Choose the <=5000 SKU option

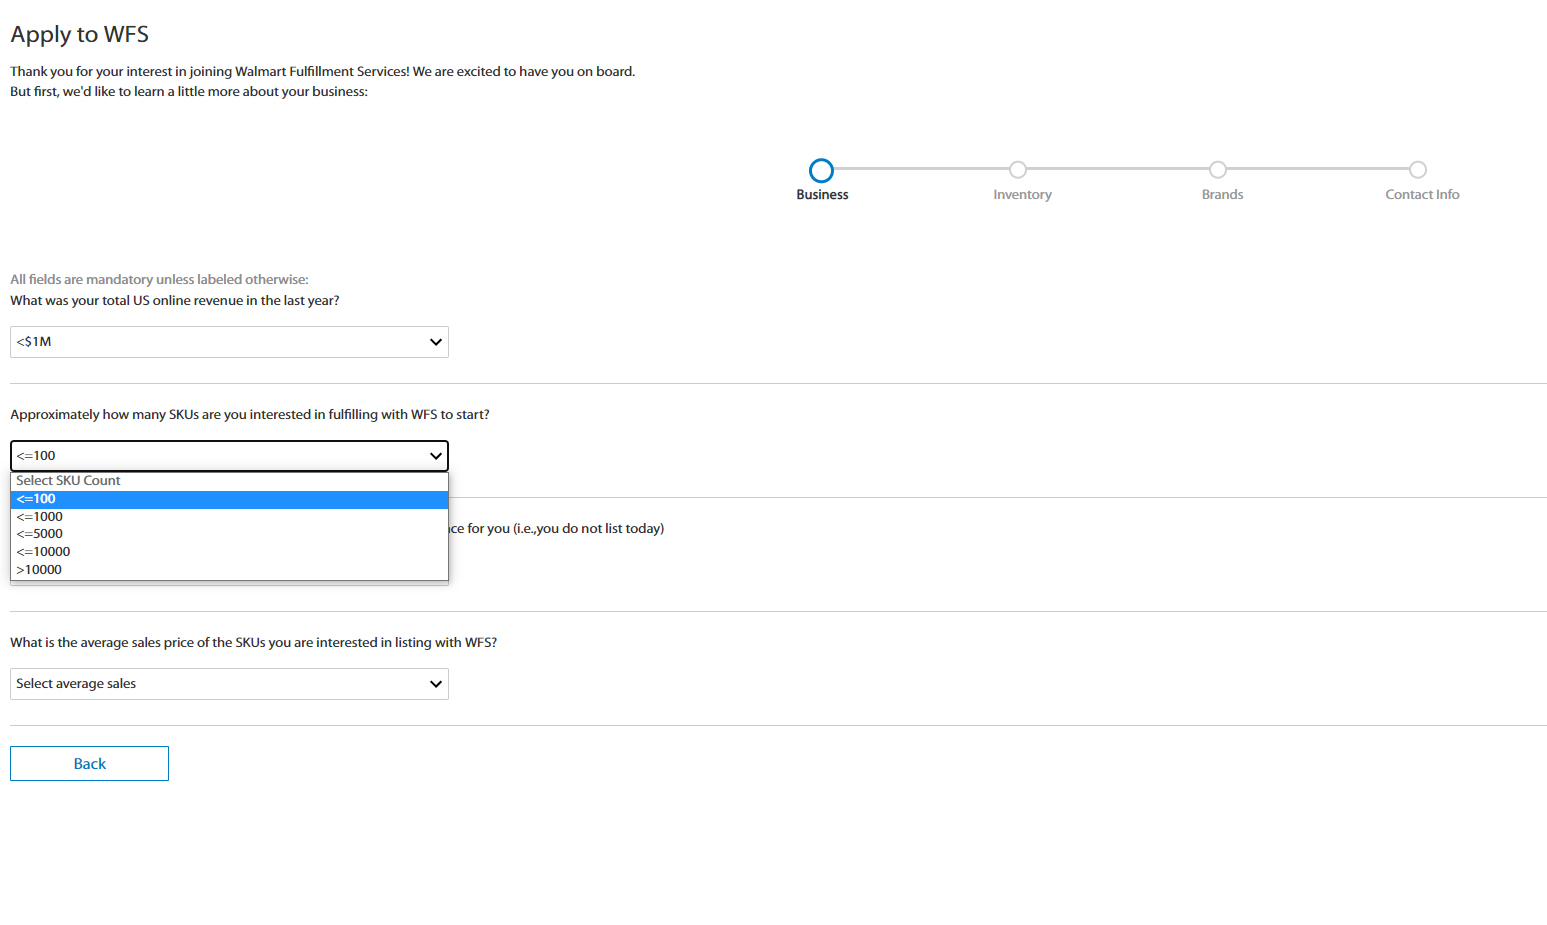click(x=229, y=534)
